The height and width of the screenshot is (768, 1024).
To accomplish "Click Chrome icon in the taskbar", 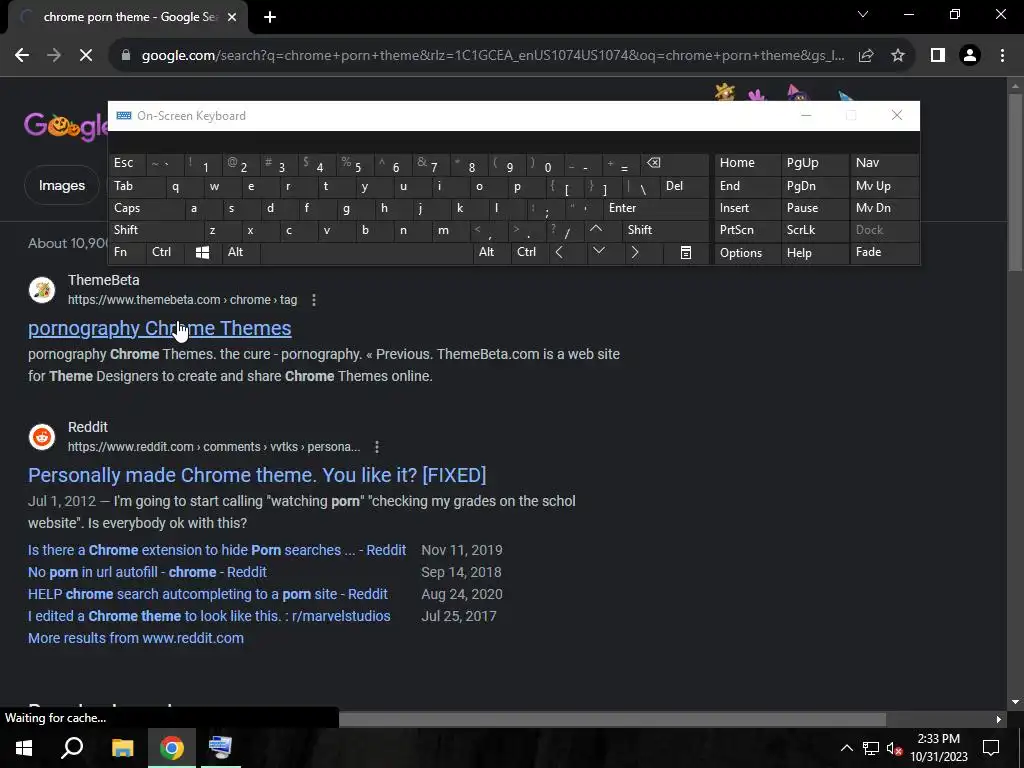I will click(172, 747).
